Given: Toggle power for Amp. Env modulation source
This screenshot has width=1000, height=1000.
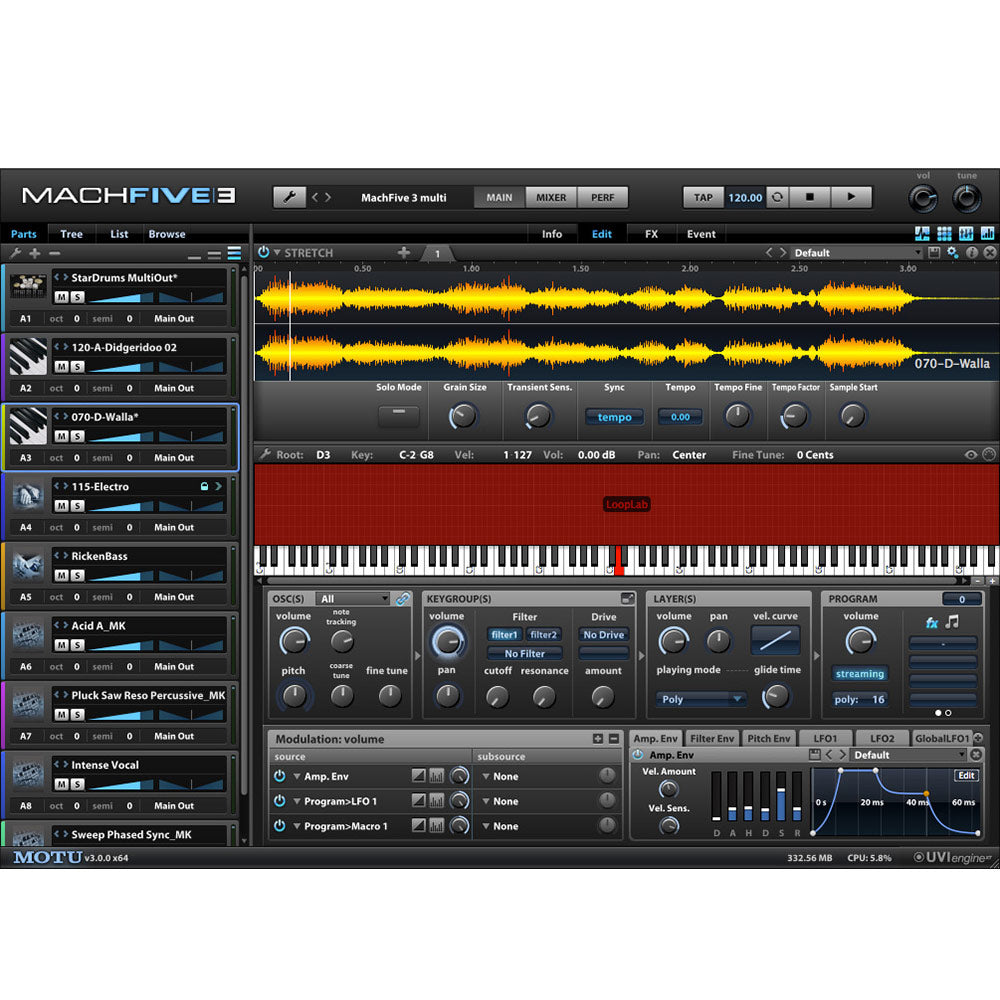Looking at the screenshot, I should [280, 776].
